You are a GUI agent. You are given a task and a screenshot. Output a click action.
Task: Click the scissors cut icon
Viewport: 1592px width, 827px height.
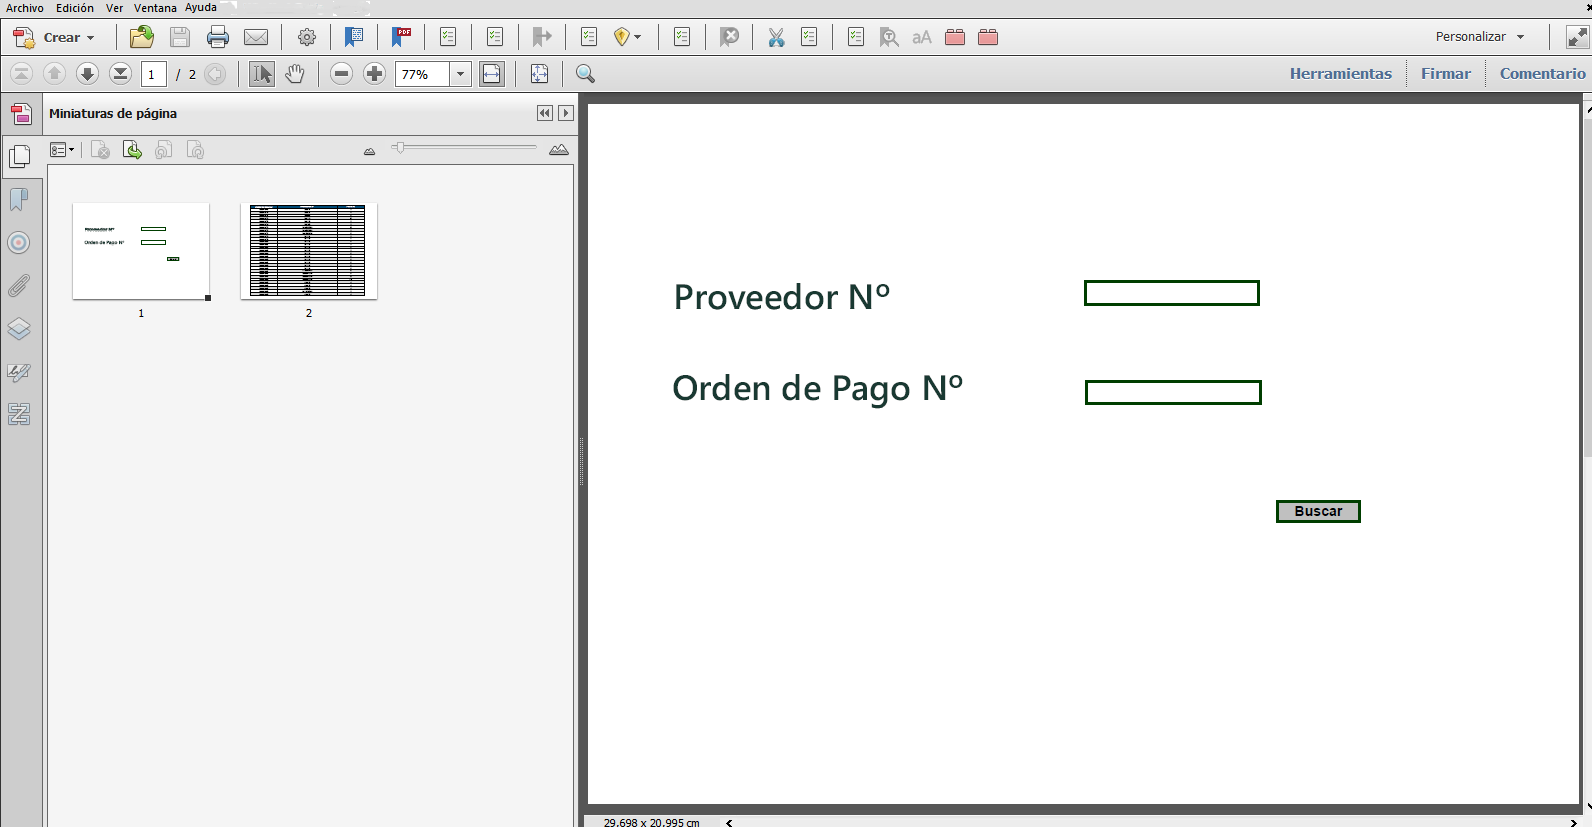pos(776,37)
